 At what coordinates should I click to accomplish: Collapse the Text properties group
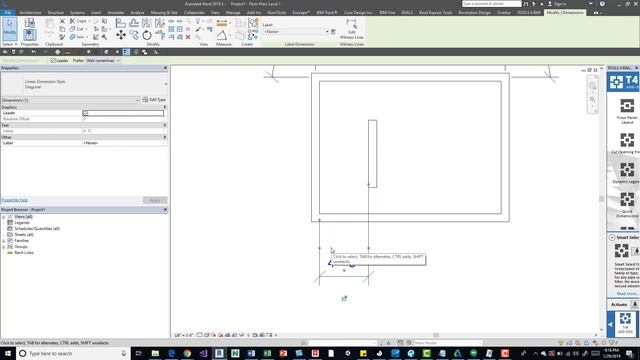coord(165,125)
